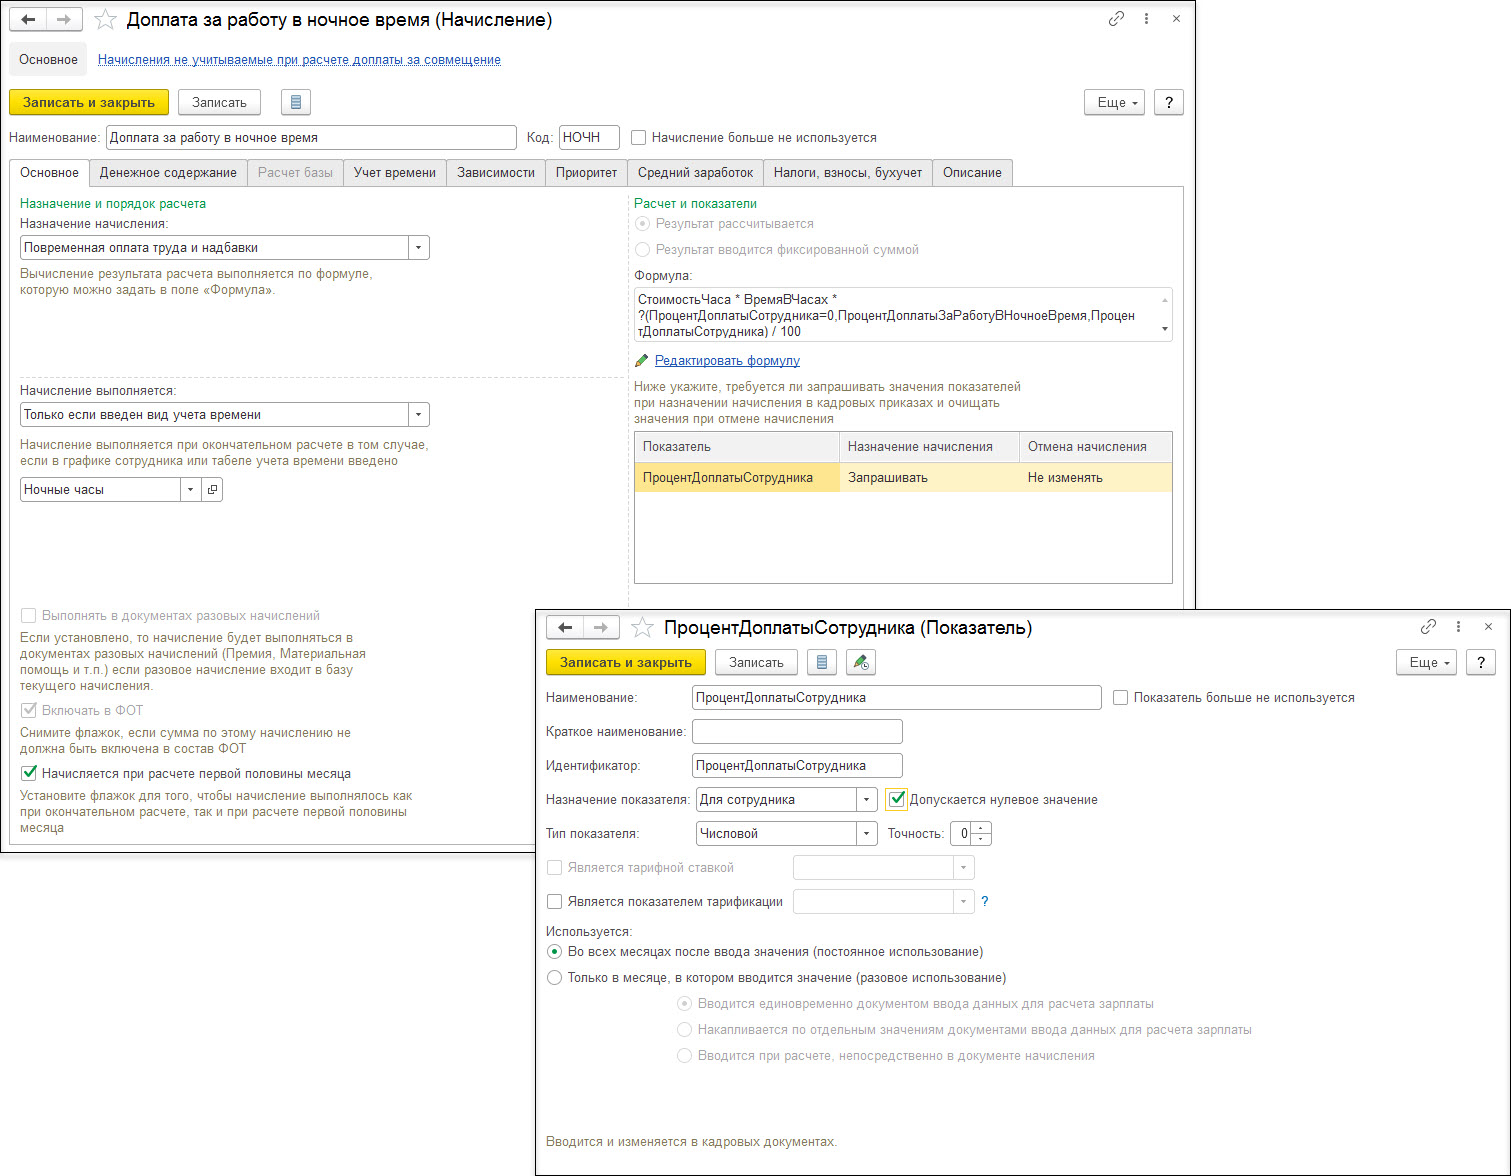This screenshot has width=1511, height=1176.
Task: Click Записать и закрыть in Показатель window
Action: 626,662
